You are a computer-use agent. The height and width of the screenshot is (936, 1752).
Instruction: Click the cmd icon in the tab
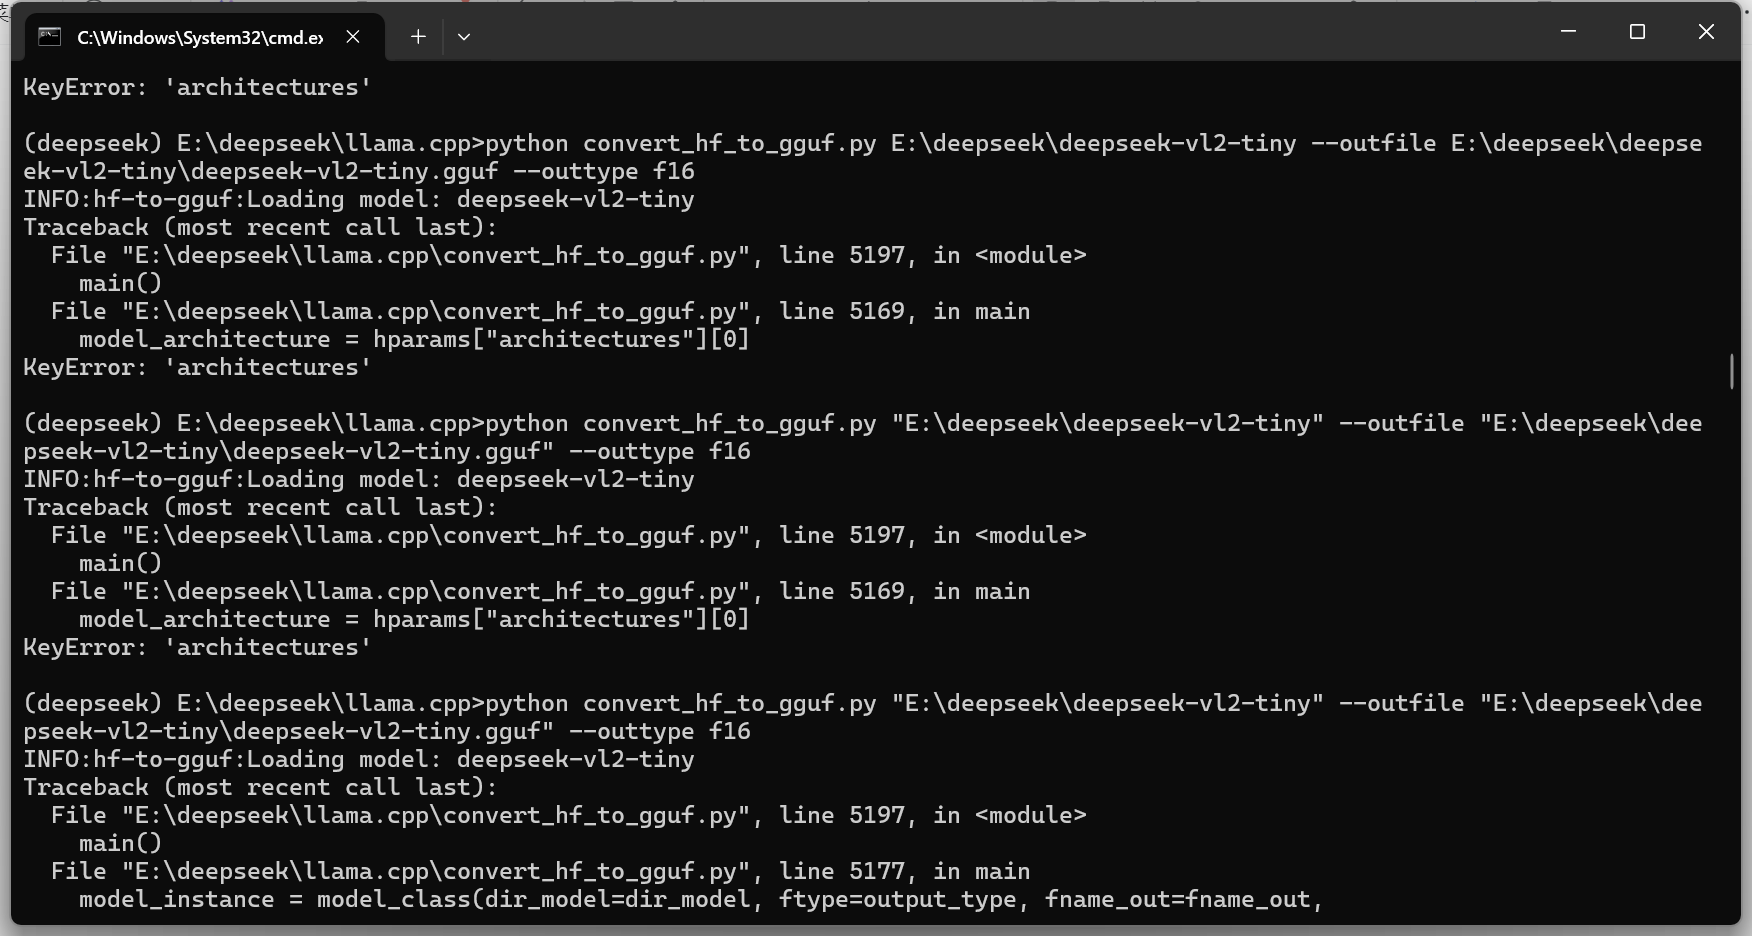click(x=49, y=37)
